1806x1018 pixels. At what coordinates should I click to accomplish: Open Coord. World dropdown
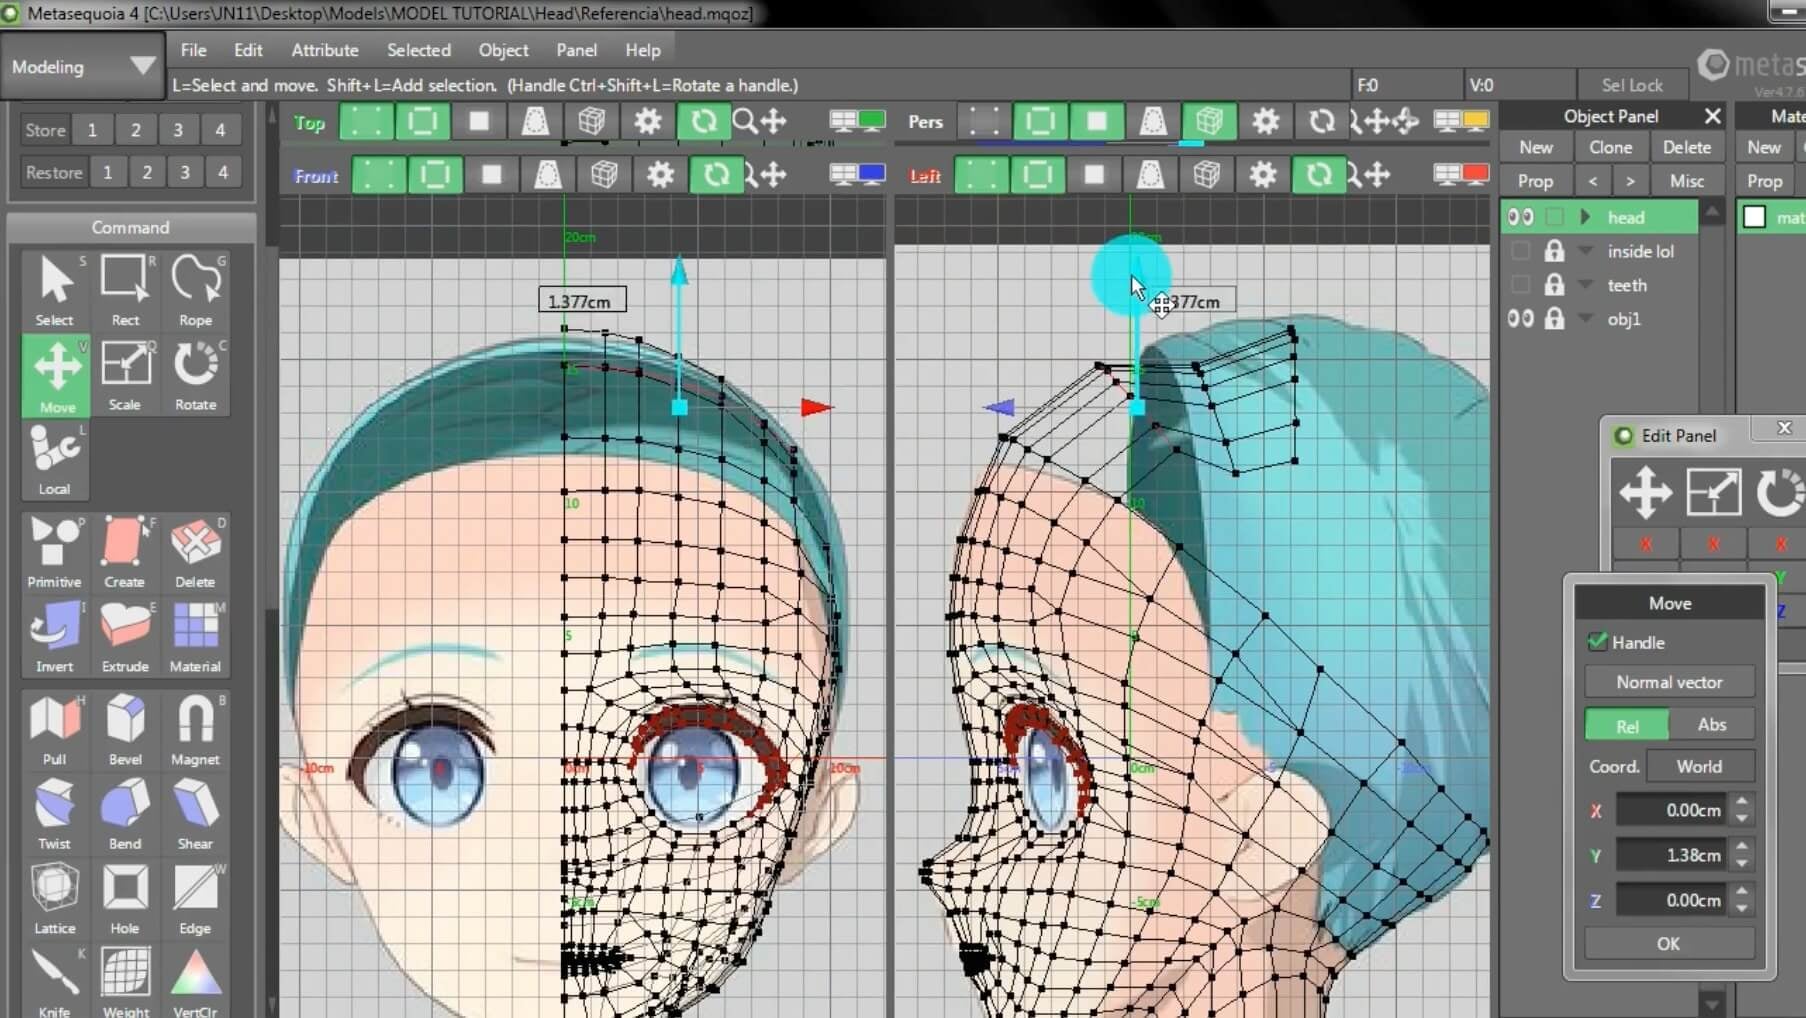1700,766
